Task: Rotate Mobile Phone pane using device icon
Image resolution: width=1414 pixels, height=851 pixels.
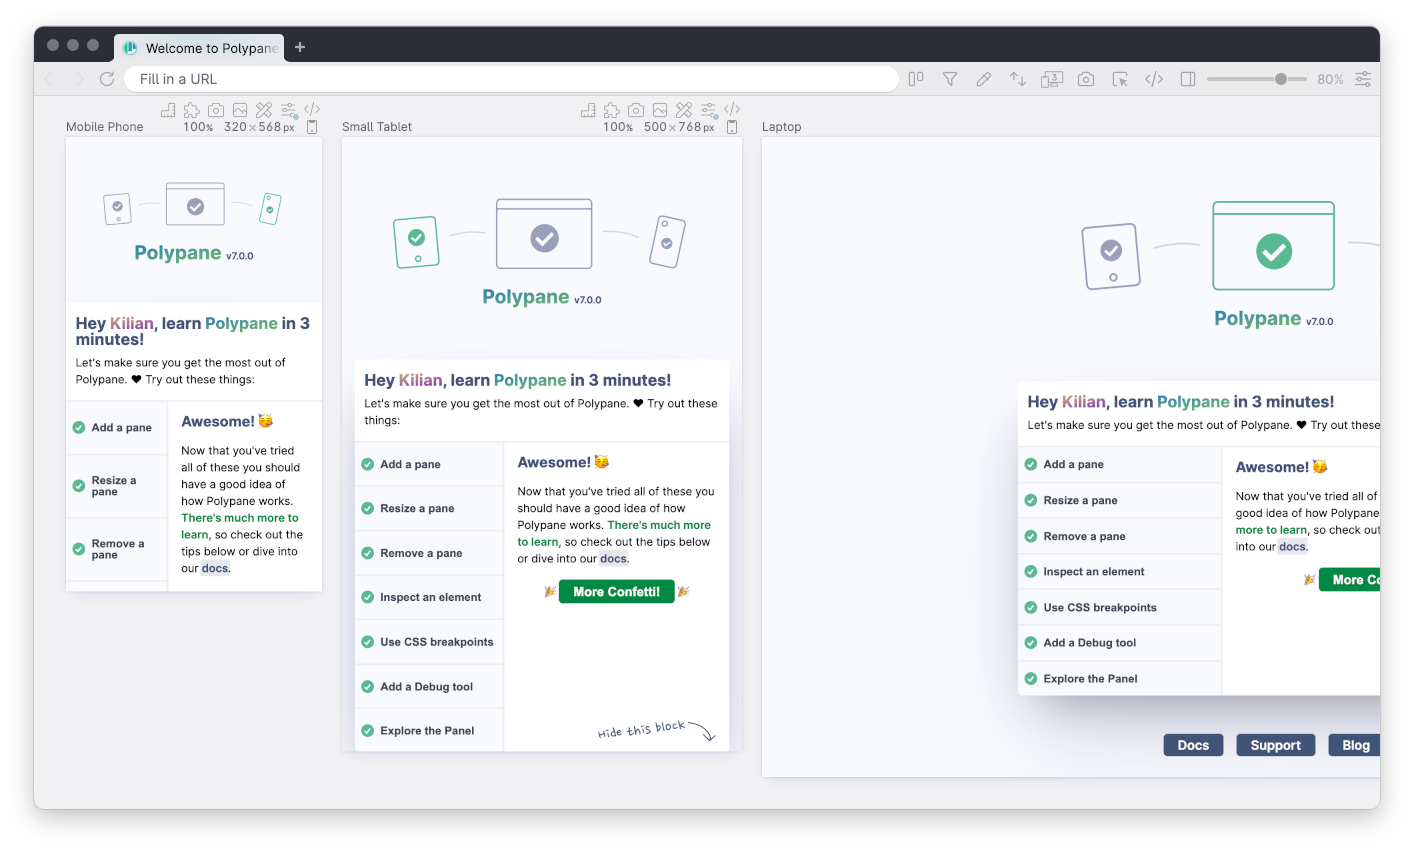Action: pyautogui.click(x=312, y=127)
